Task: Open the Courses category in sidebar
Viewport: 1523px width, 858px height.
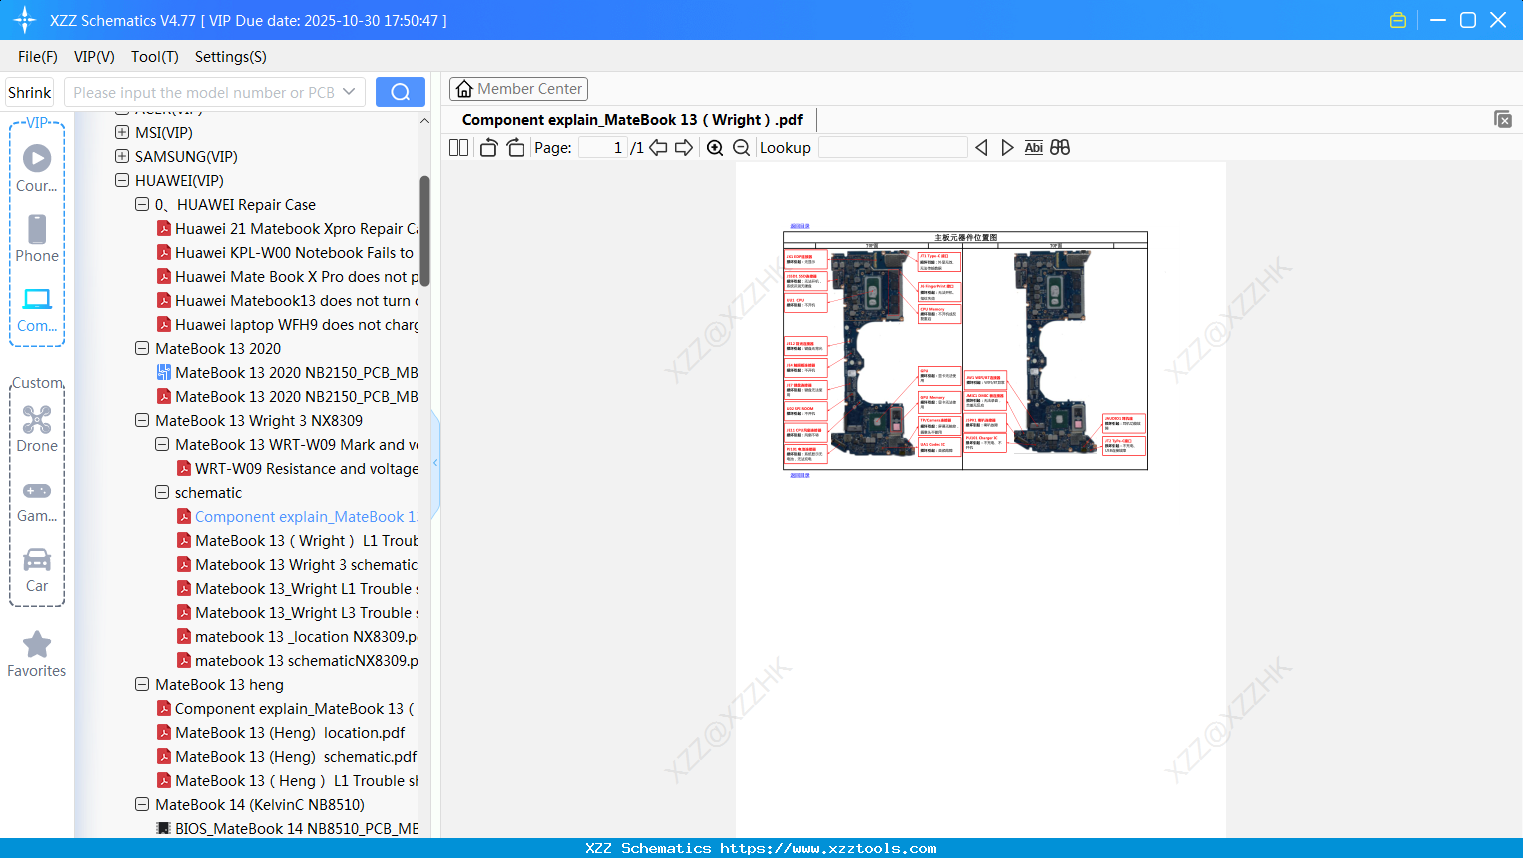Action: (x=37, y=168)
